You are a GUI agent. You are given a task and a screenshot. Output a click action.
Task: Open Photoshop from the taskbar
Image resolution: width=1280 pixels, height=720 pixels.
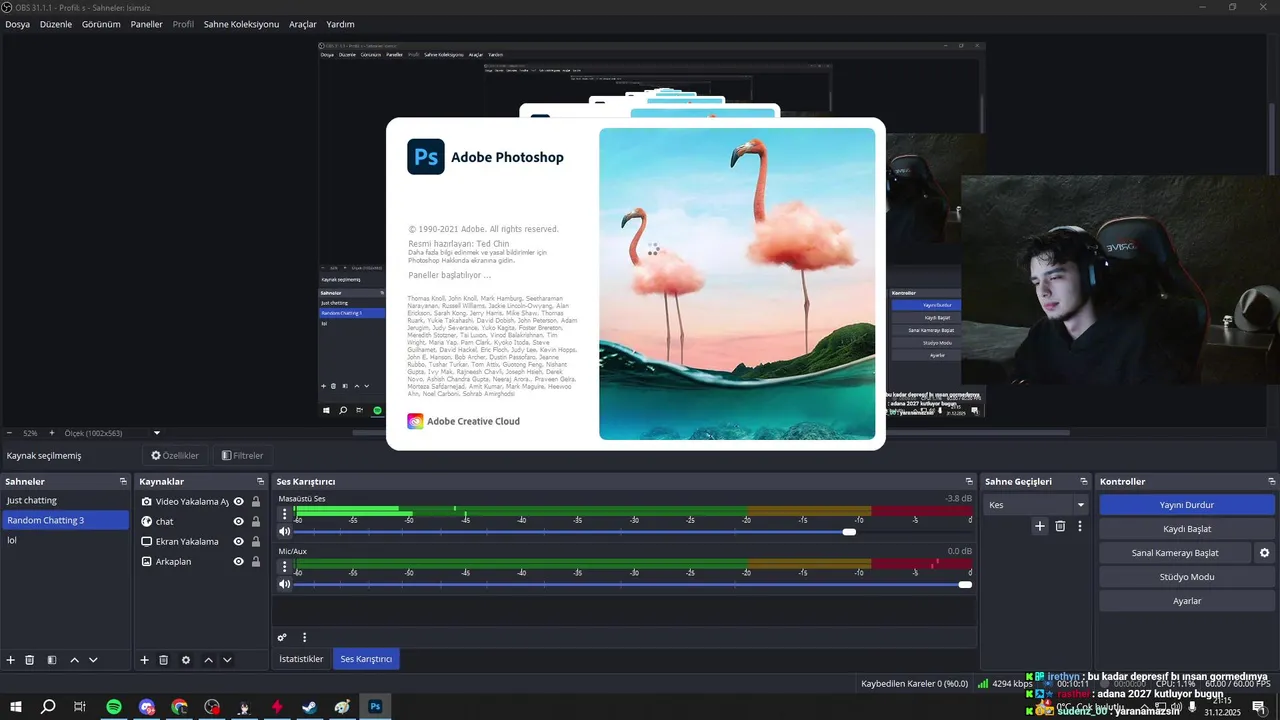pos(375,707)
